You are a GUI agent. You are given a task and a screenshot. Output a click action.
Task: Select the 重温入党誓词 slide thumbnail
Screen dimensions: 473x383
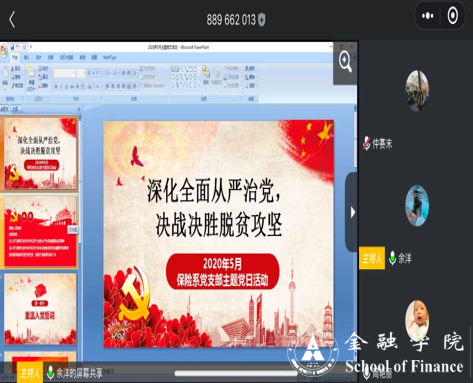click(40, 309)
